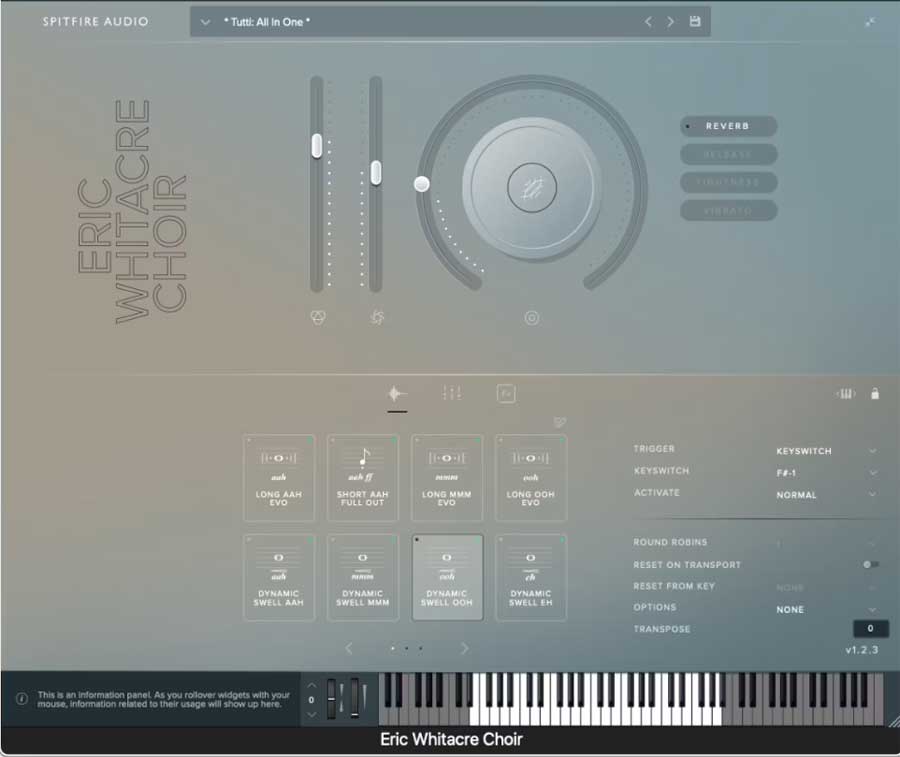Click the small icon above the Long Ooh Evo card
Viewport: 900px width, 757px height.
pos(560,422)
